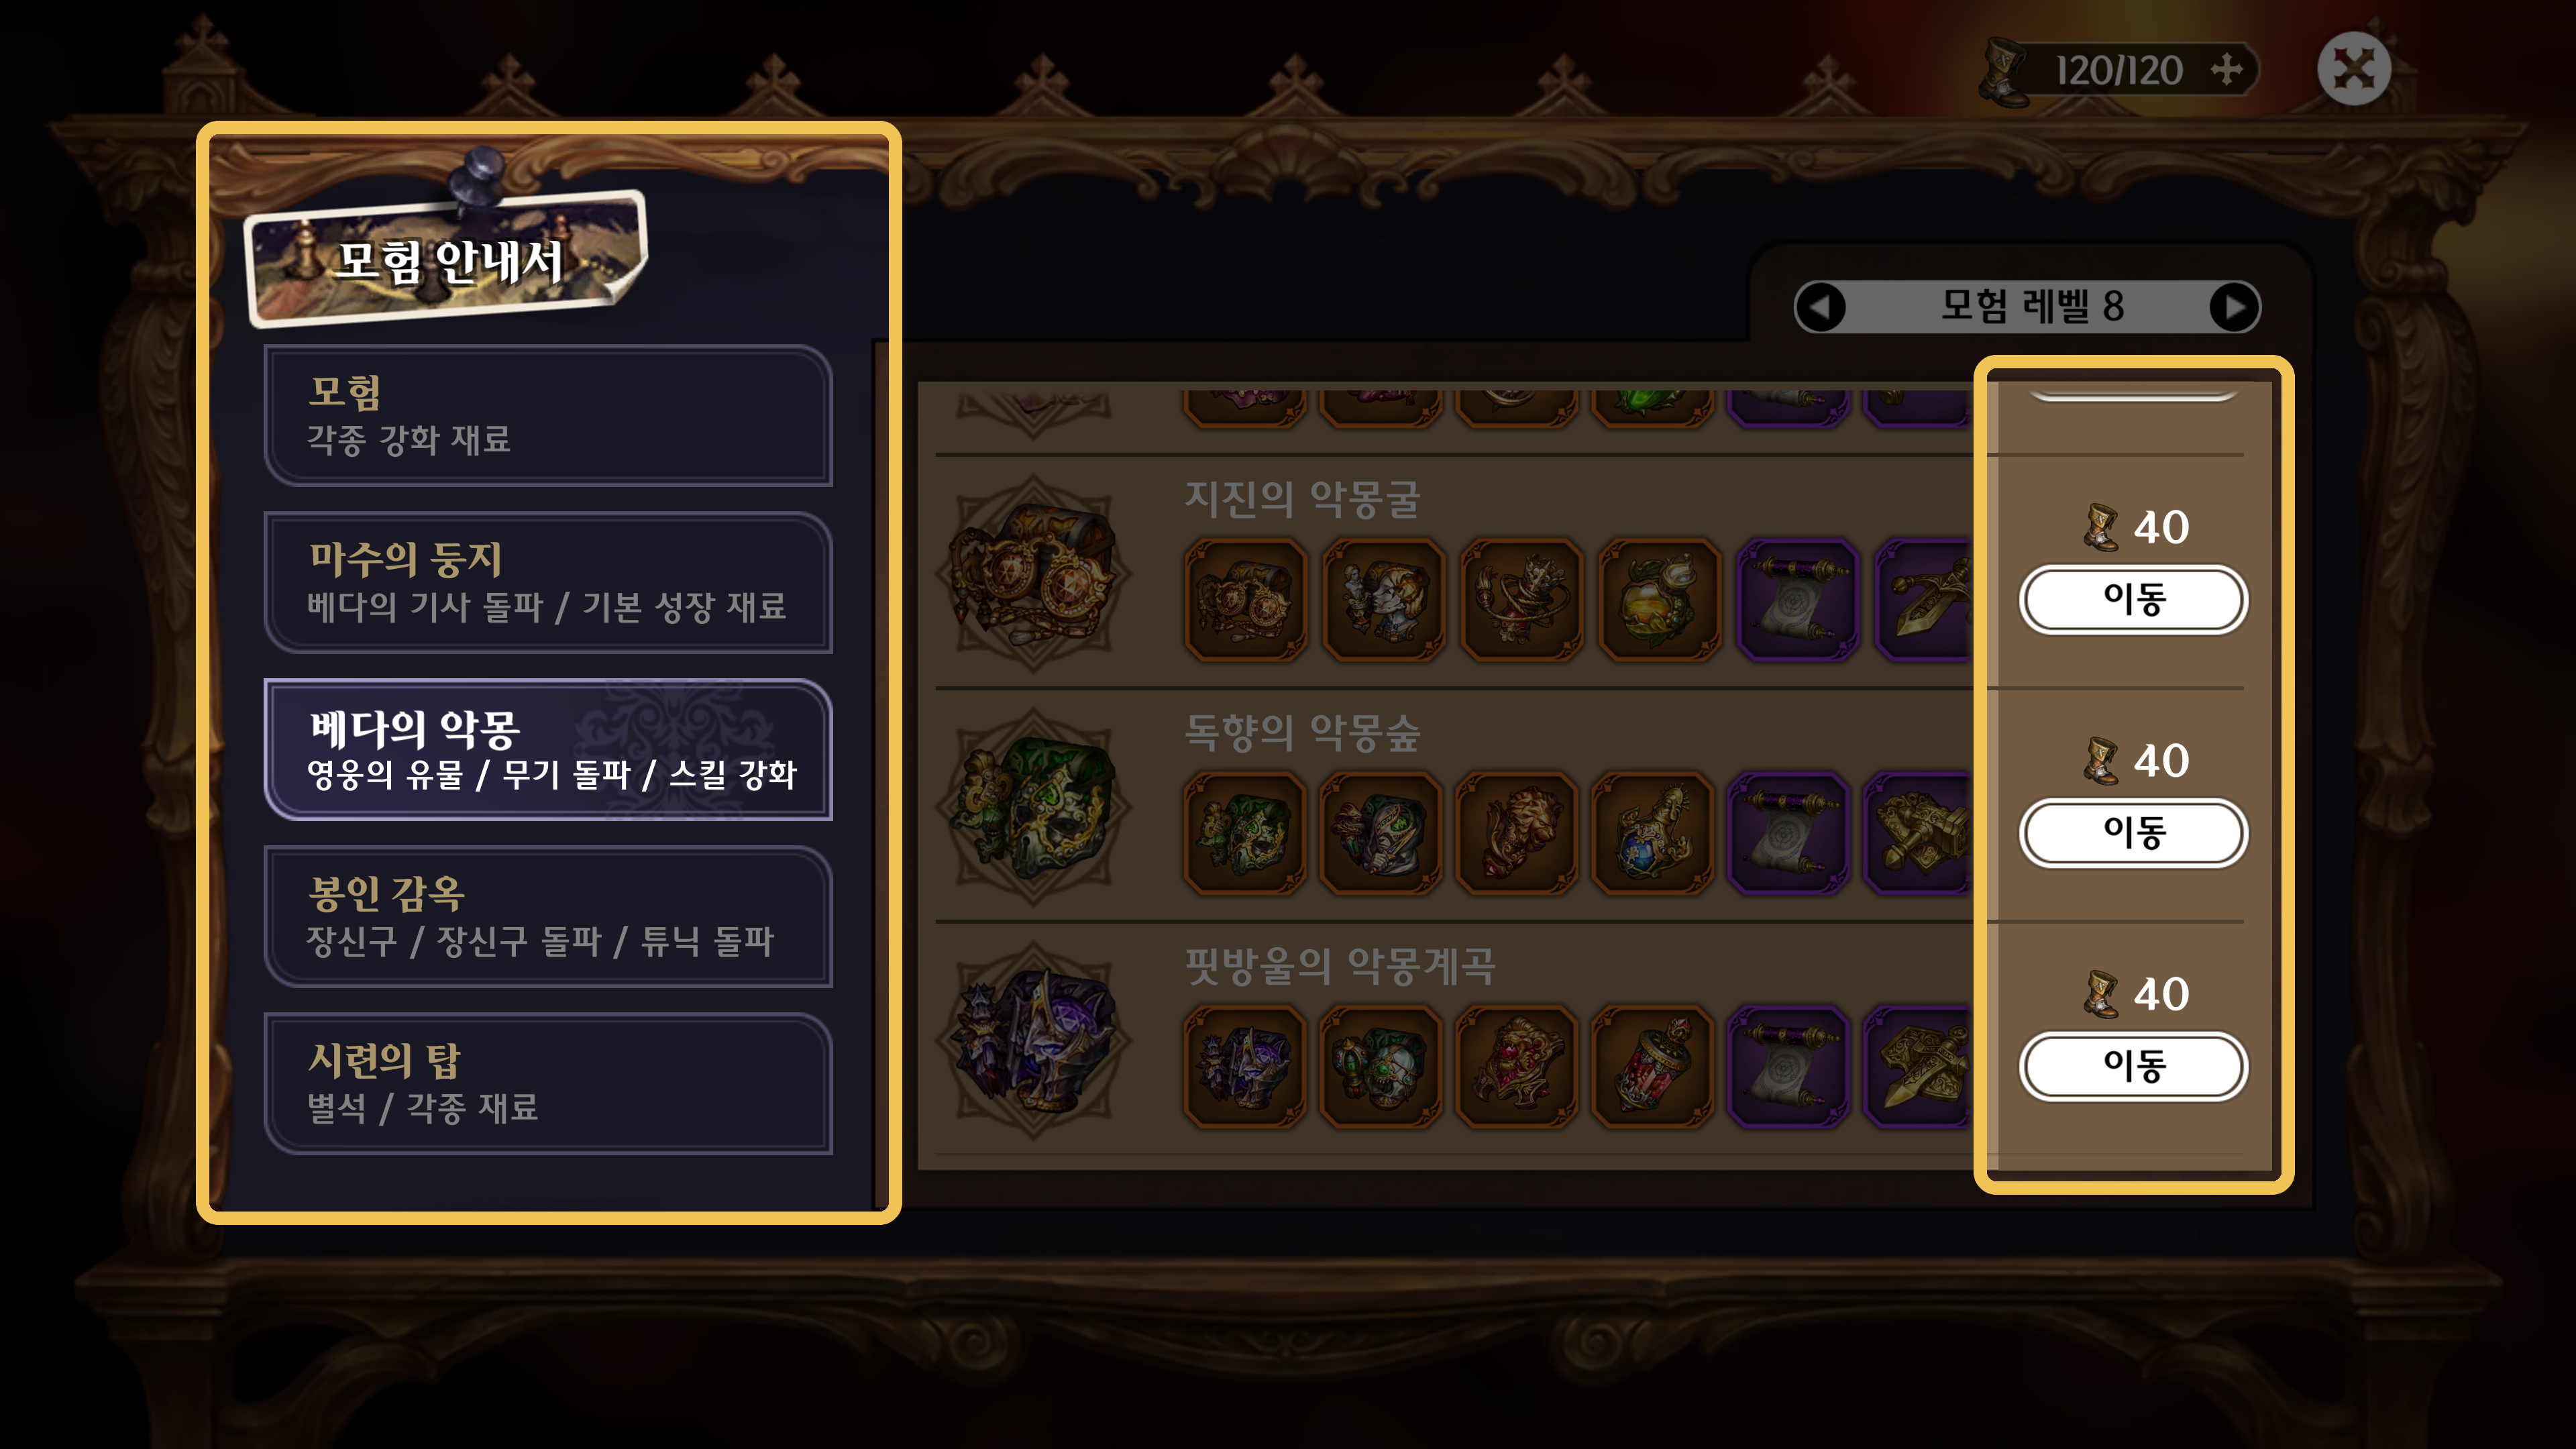2576x1449 pixels.
Task: Tap the scroll reward in 지진의 악몽굴 row
Action: [1797, 600]
